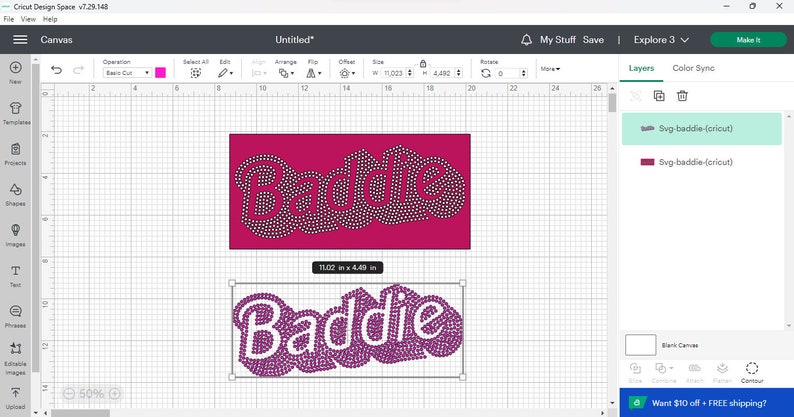Click the Width stepper arrows
Screen dimensions: 794x417
coord(410,73)
